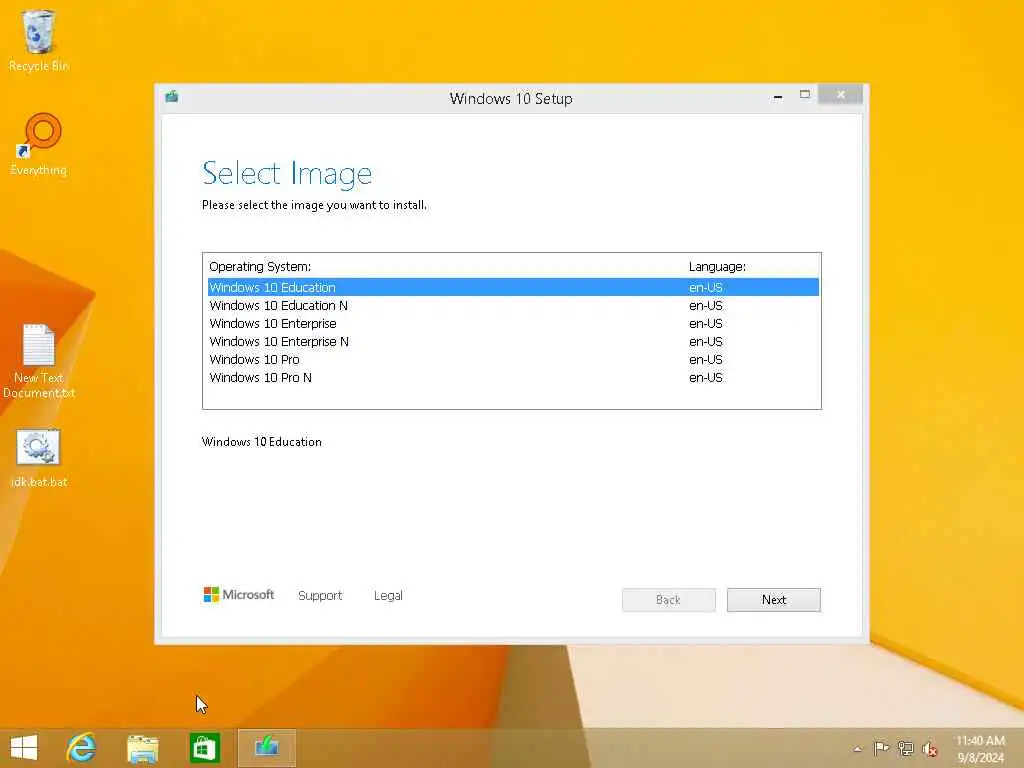
Task: Launch Internet Explorer from the taskbar
Action: 81,748
